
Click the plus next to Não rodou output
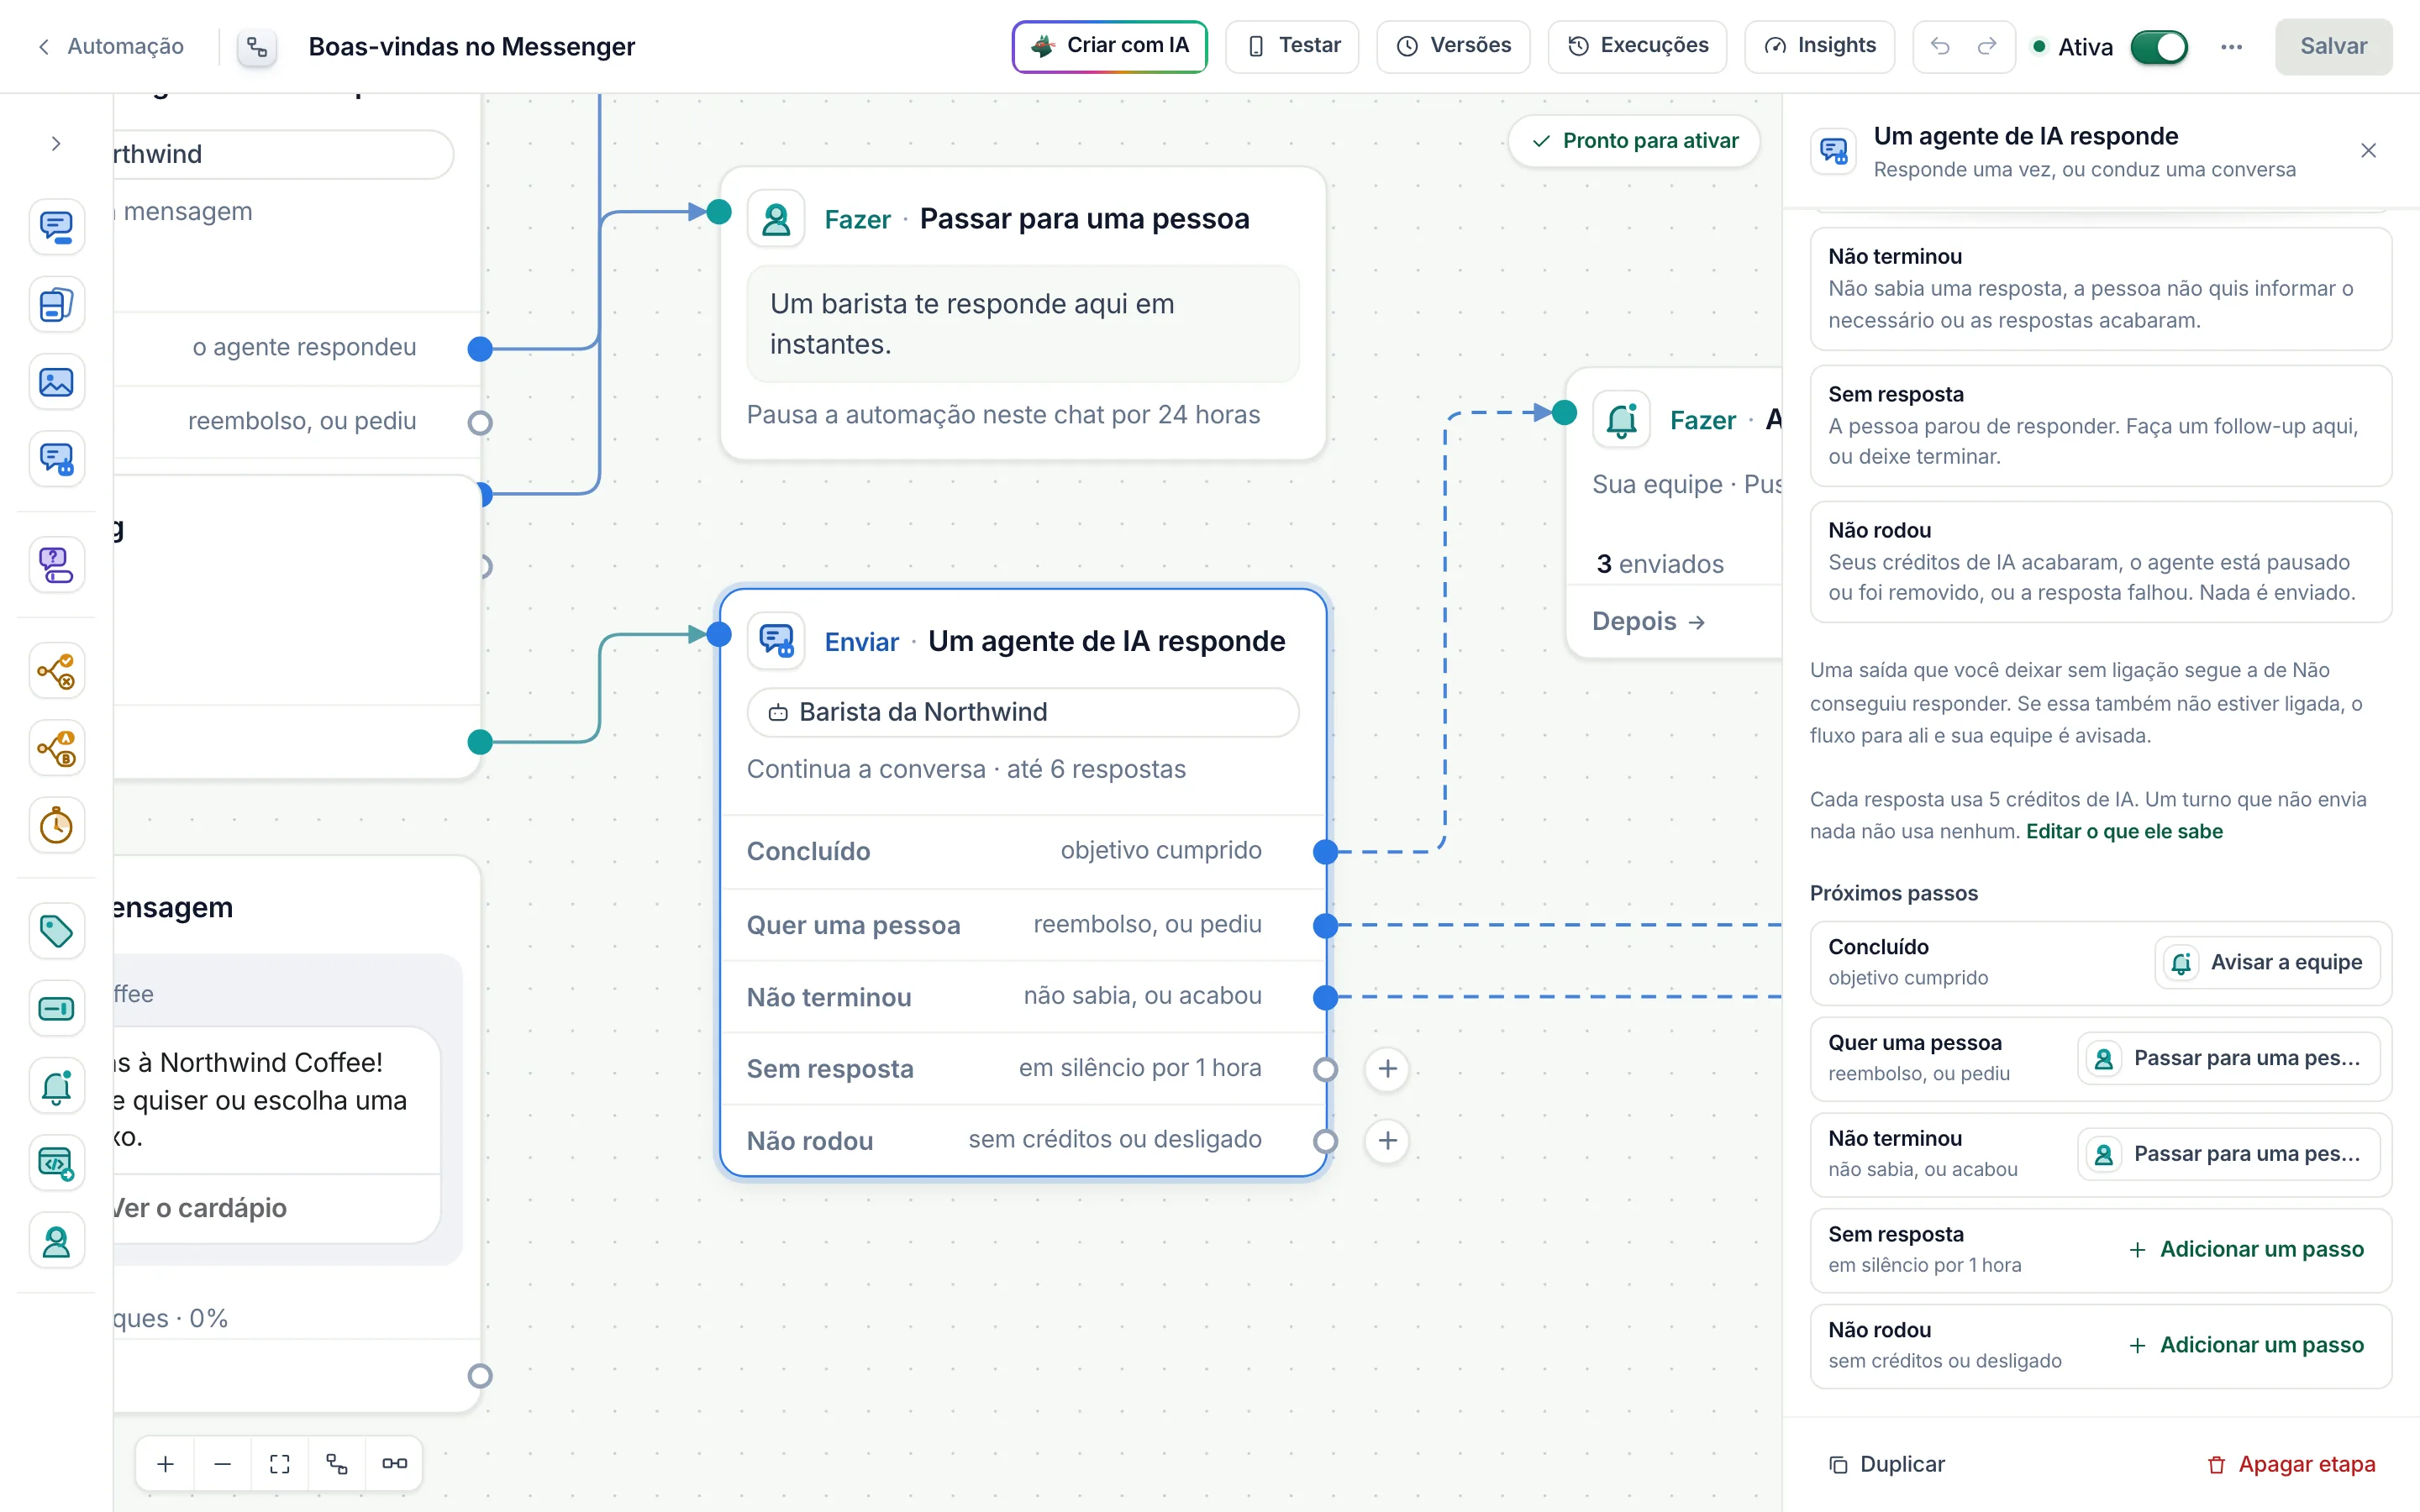1388,1141
